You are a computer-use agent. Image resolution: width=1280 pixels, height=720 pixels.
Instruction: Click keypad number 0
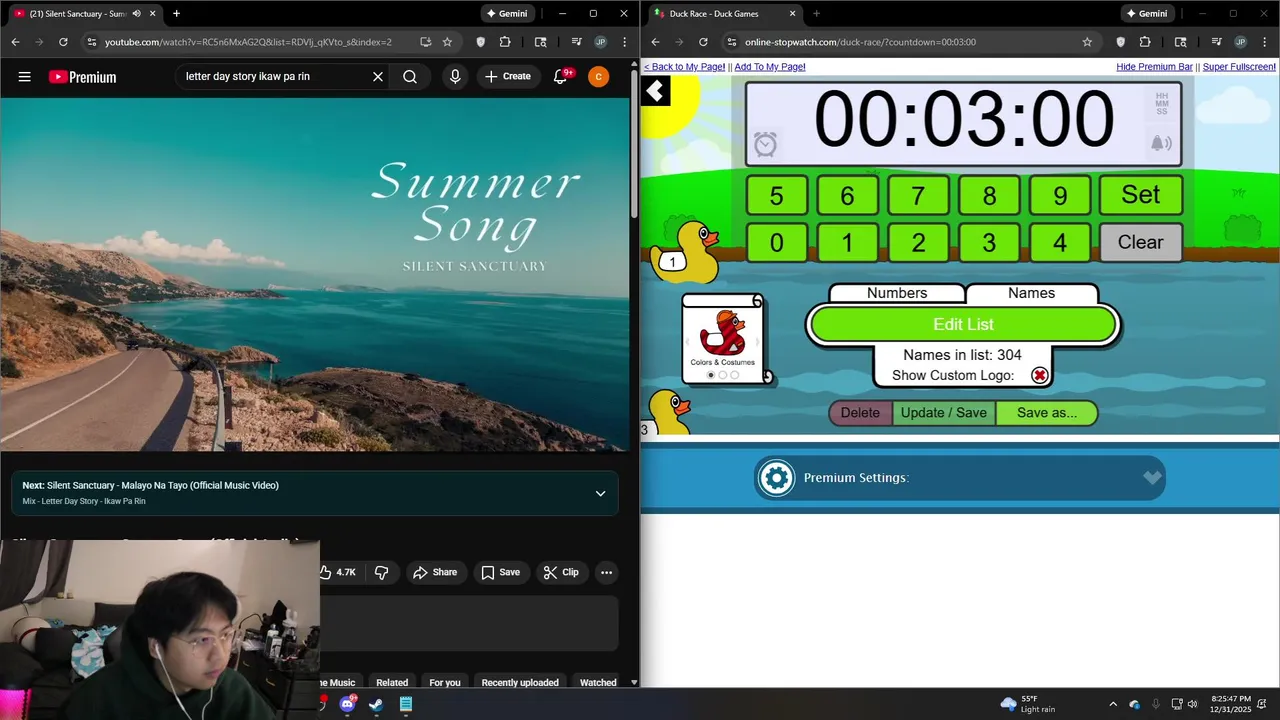coord(777,242)
